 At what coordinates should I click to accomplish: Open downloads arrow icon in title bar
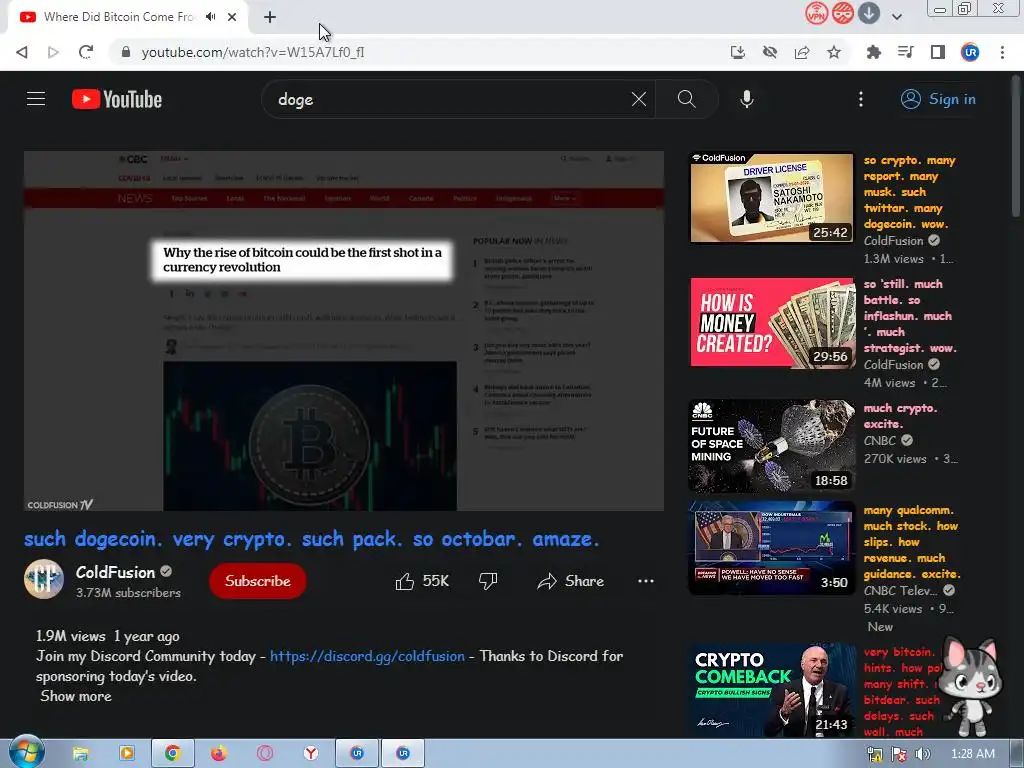coord(869,13)
